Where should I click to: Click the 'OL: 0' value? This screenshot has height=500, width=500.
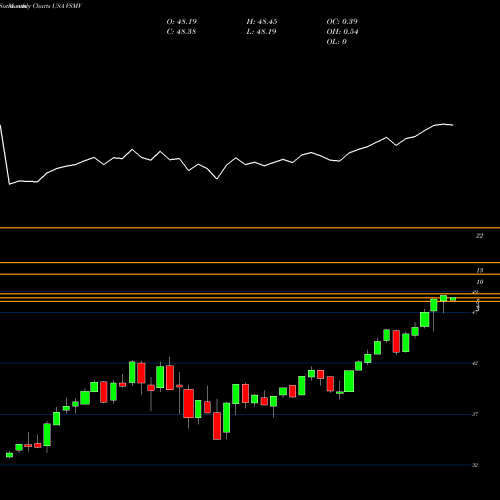click(x=337, y=42)
